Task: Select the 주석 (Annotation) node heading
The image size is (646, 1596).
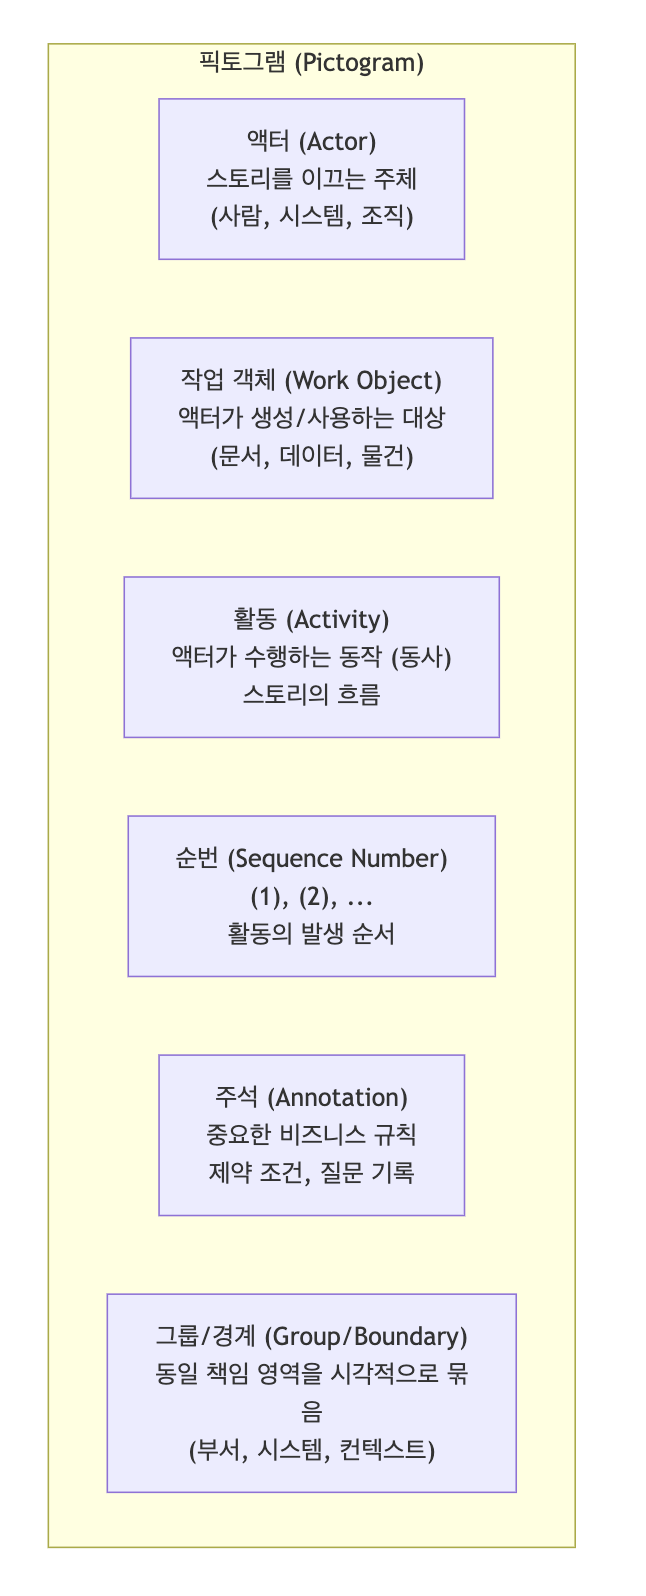Action: click(x=311, y=1097)
